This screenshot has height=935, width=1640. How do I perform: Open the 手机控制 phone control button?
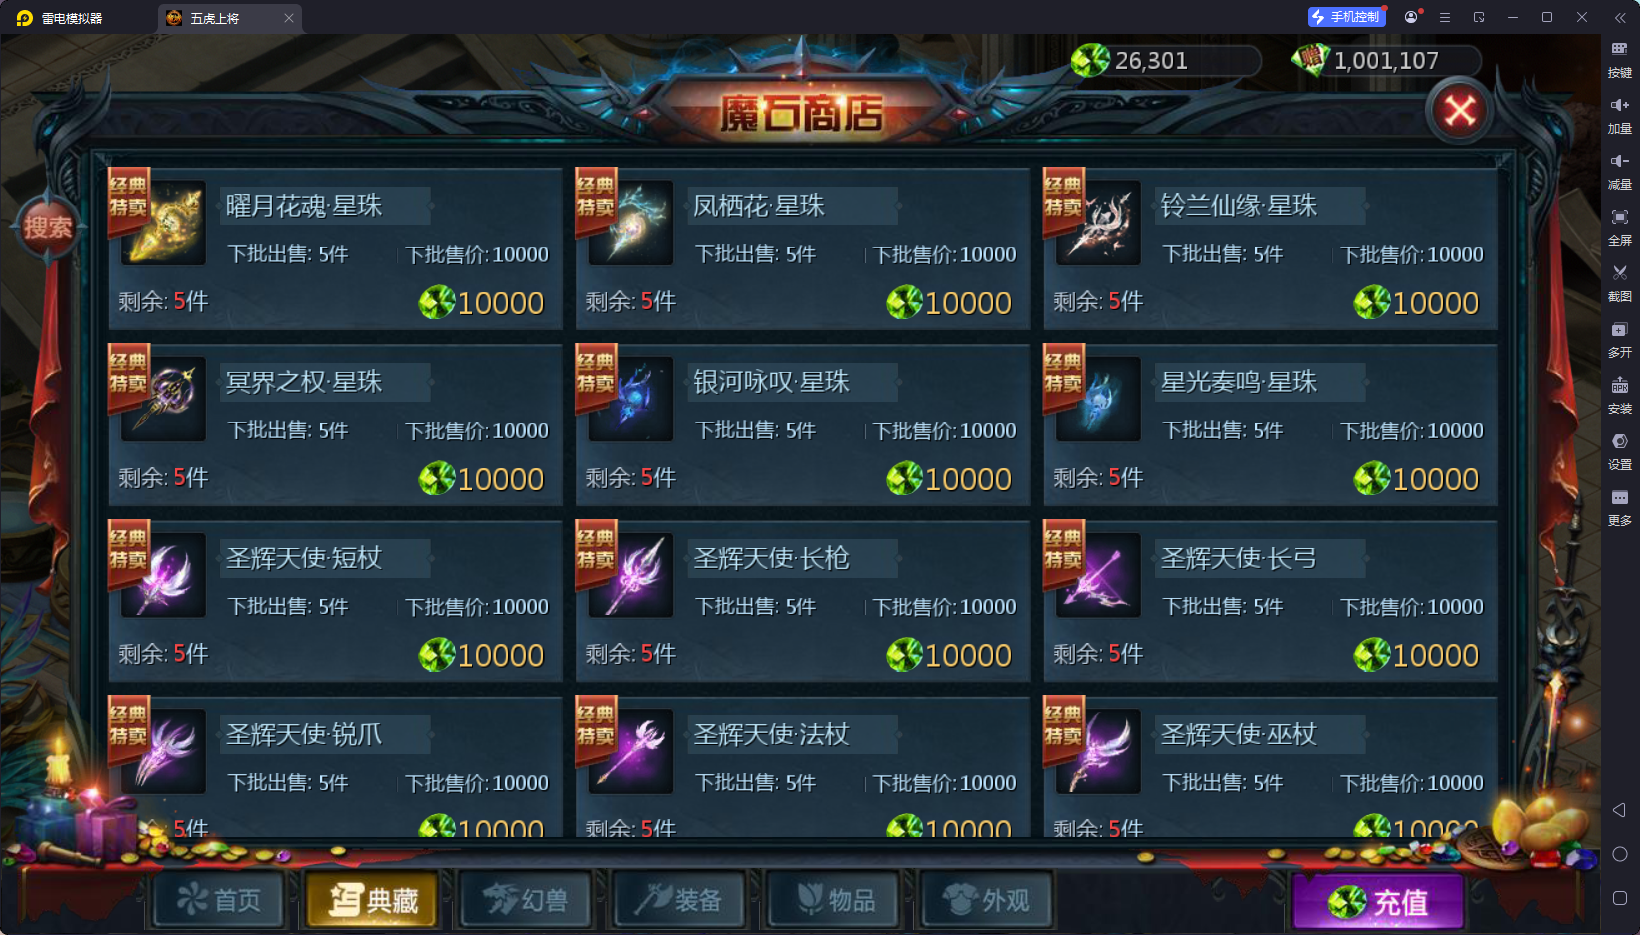1347,17
